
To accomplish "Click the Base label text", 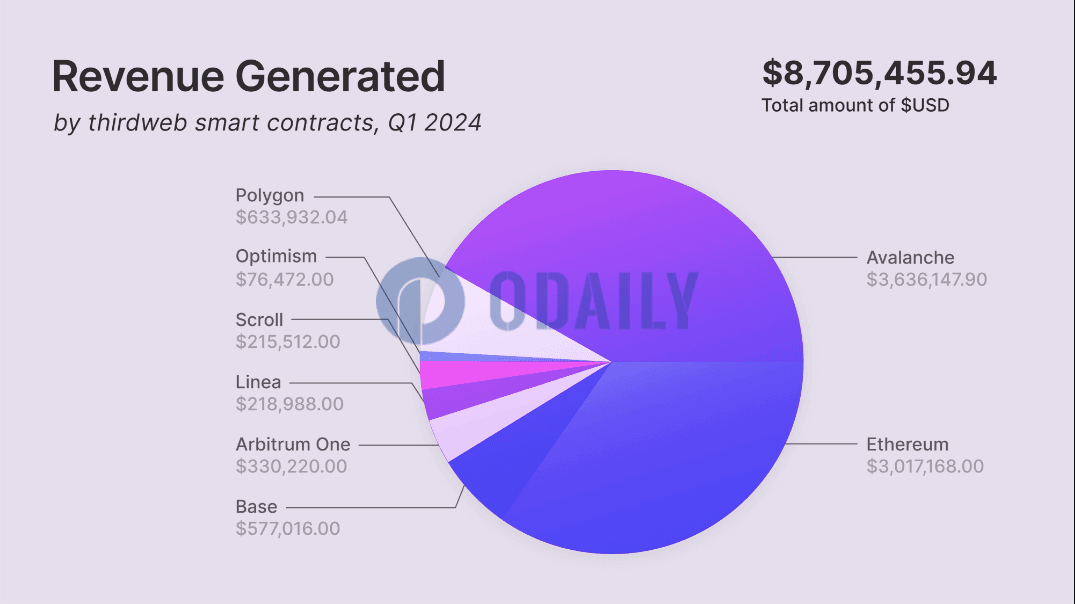I will (x=256, y=507).
